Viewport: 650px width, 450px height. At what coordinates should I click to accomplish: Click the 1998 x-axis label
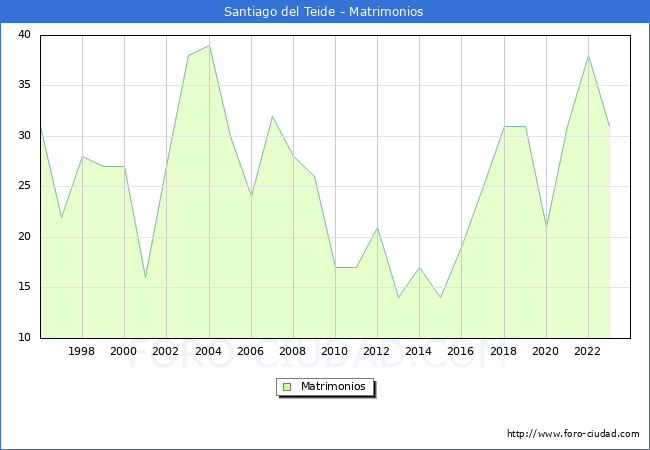click(82, 352)
